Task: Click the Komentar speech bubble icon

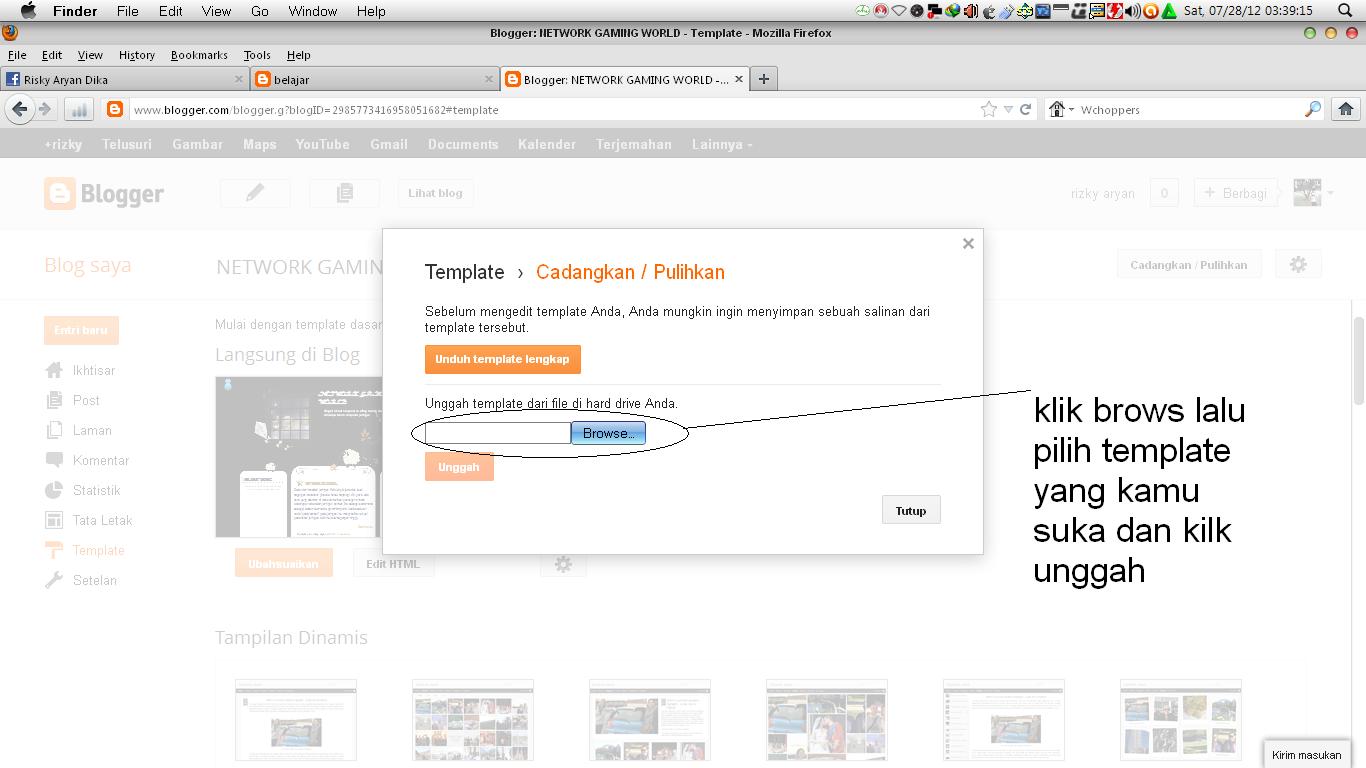Action: pyautogui.click(x=54, y=460)
